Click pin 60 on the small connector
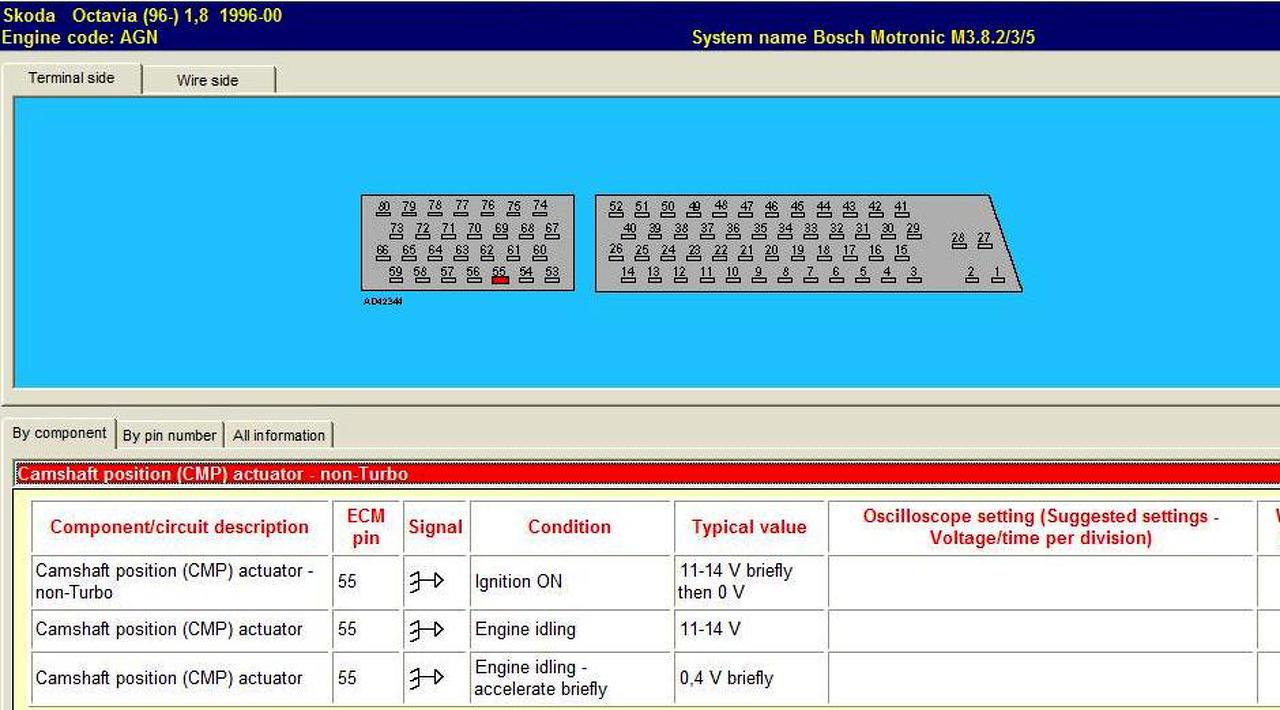Image resolution: width=1280 pixels, height=710 pixels. click(540, 254)
